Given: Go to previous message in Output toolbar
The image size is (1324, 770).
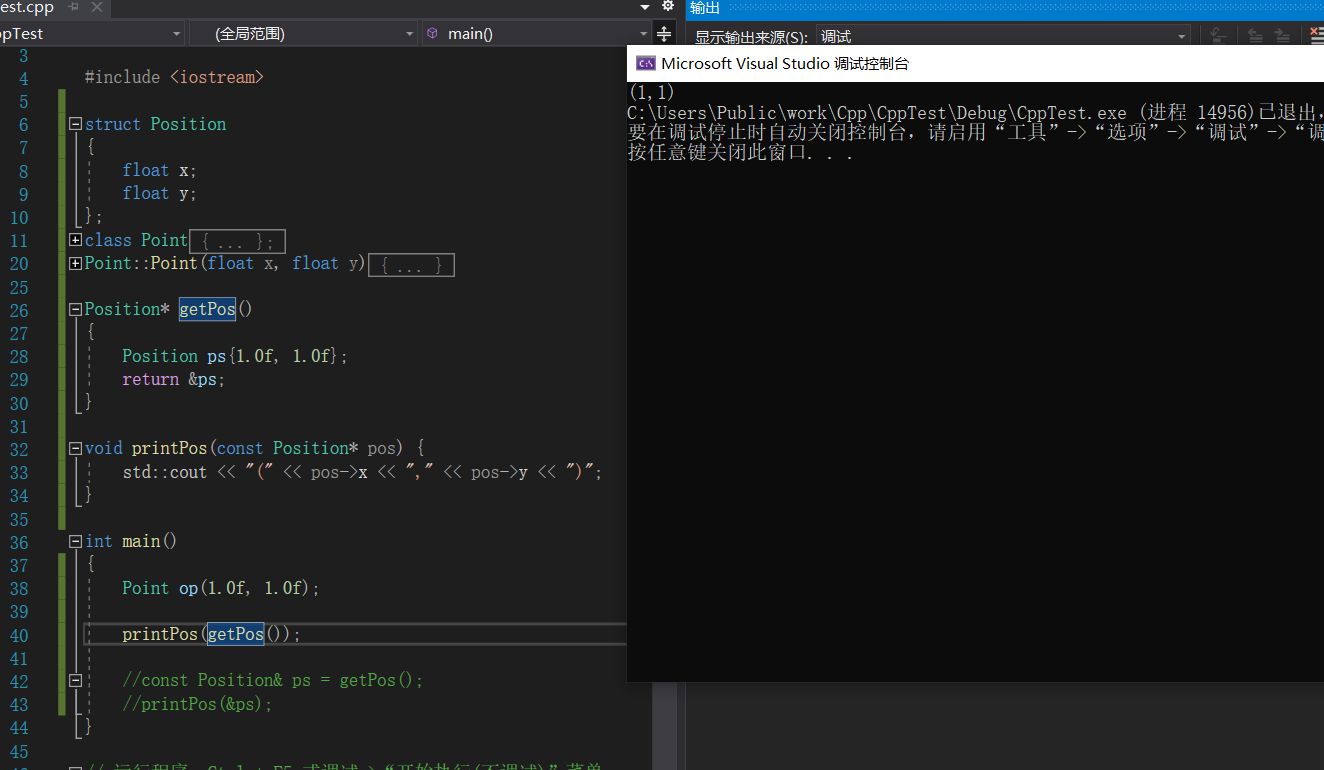Looking at the screenshot, I should pyautogui.click(x=1255, y=36).
